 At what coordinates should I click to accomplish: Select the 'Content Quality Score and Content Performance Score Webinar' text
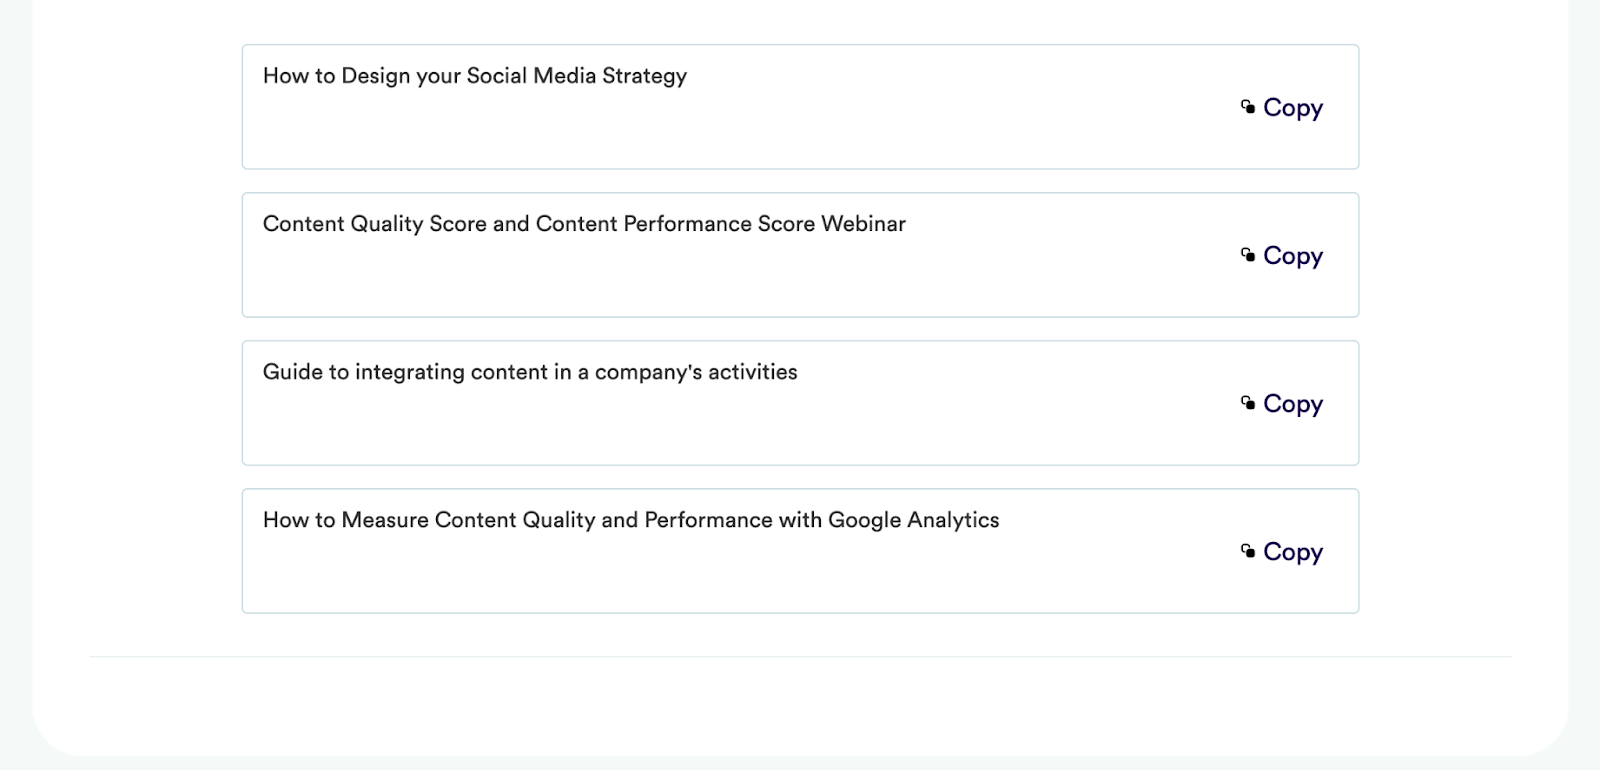[x=584, y=224]
